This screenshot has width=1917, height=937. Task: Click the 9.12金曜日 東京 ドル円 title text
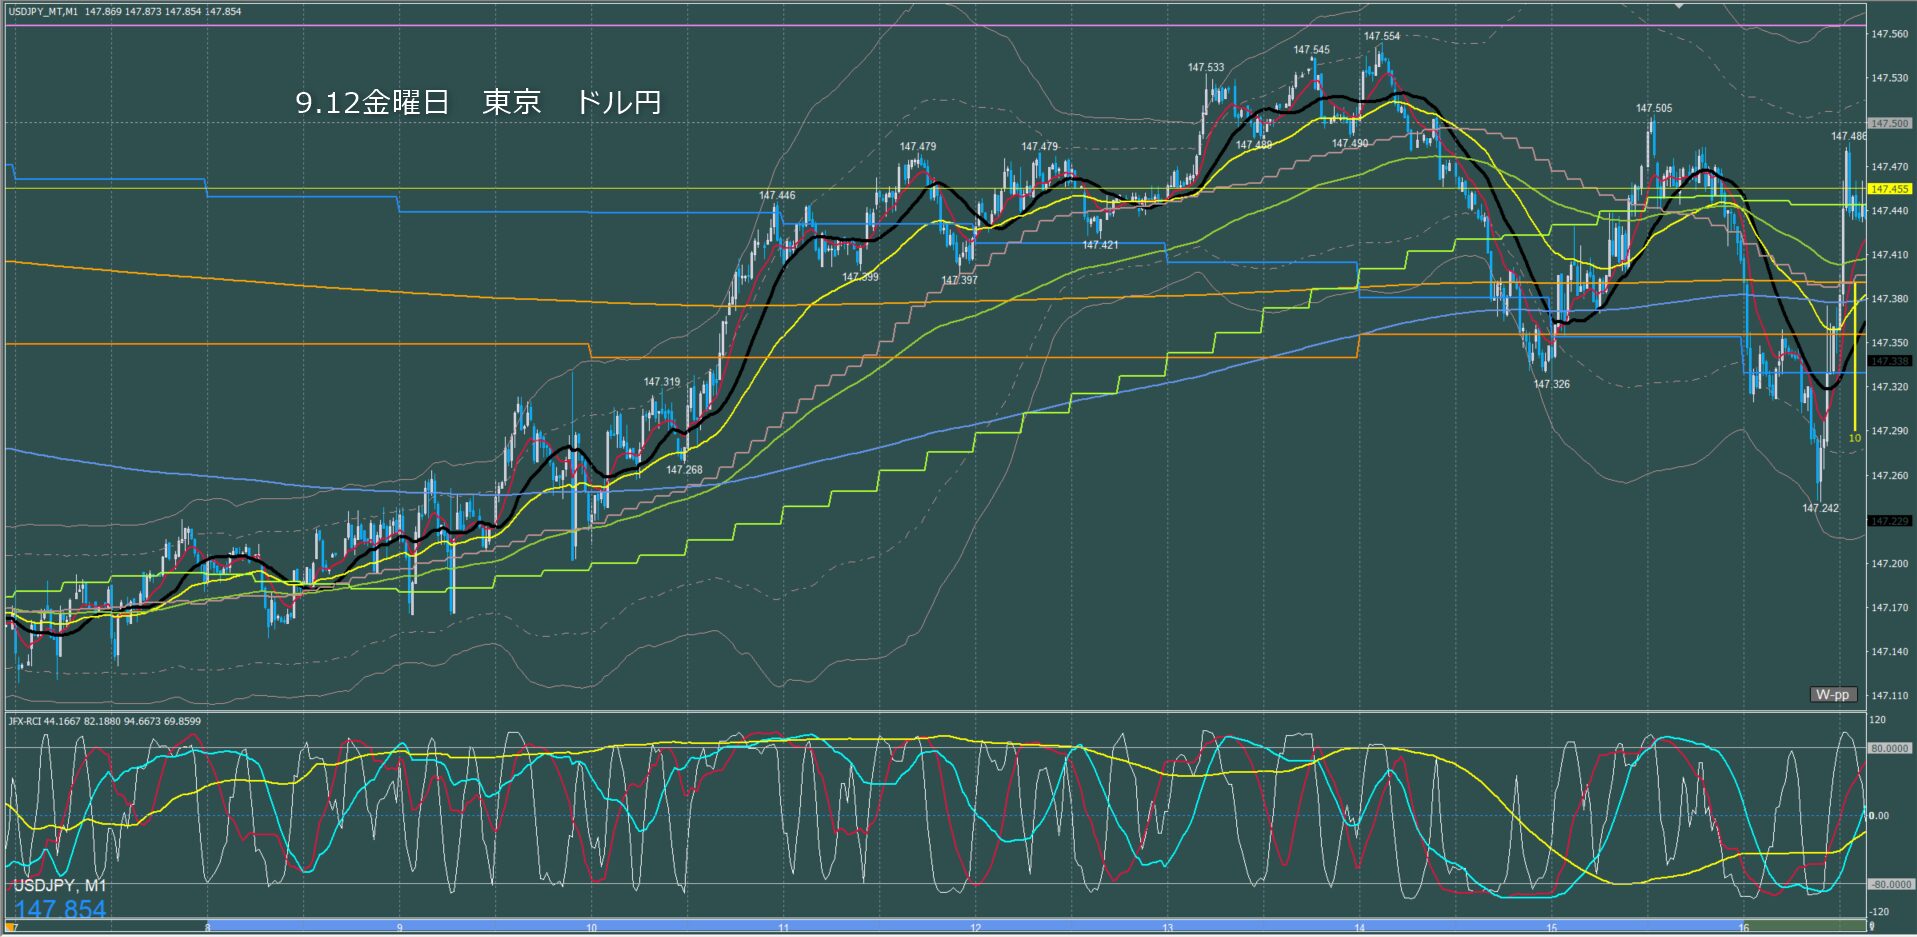pos(478,102)
